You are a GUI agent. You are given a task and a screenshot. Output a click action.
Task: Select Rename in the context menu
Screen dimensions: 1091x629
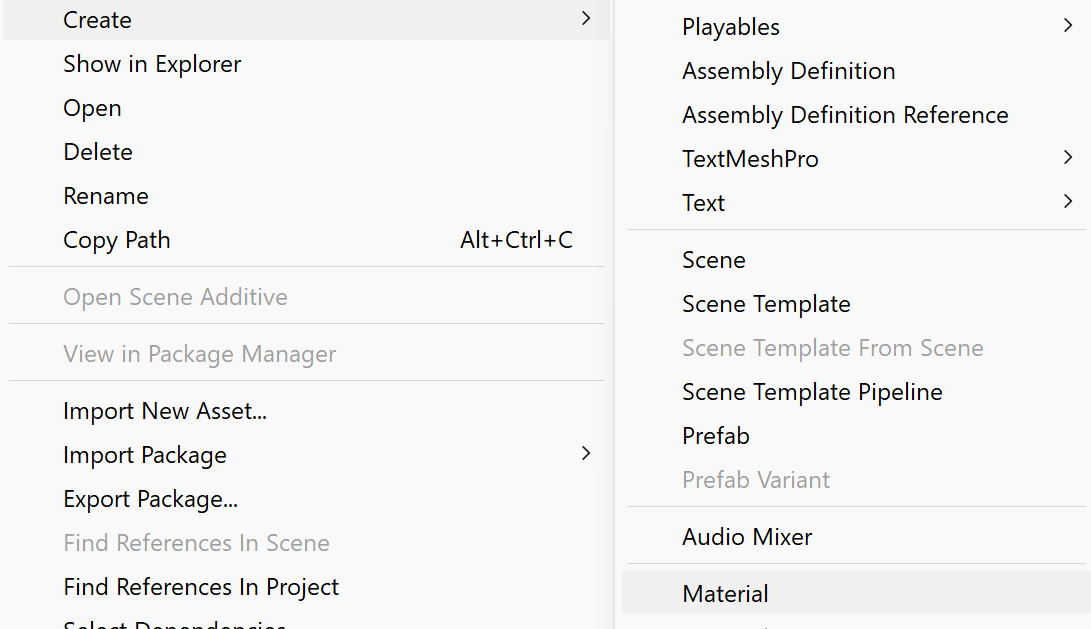[106, 196]
